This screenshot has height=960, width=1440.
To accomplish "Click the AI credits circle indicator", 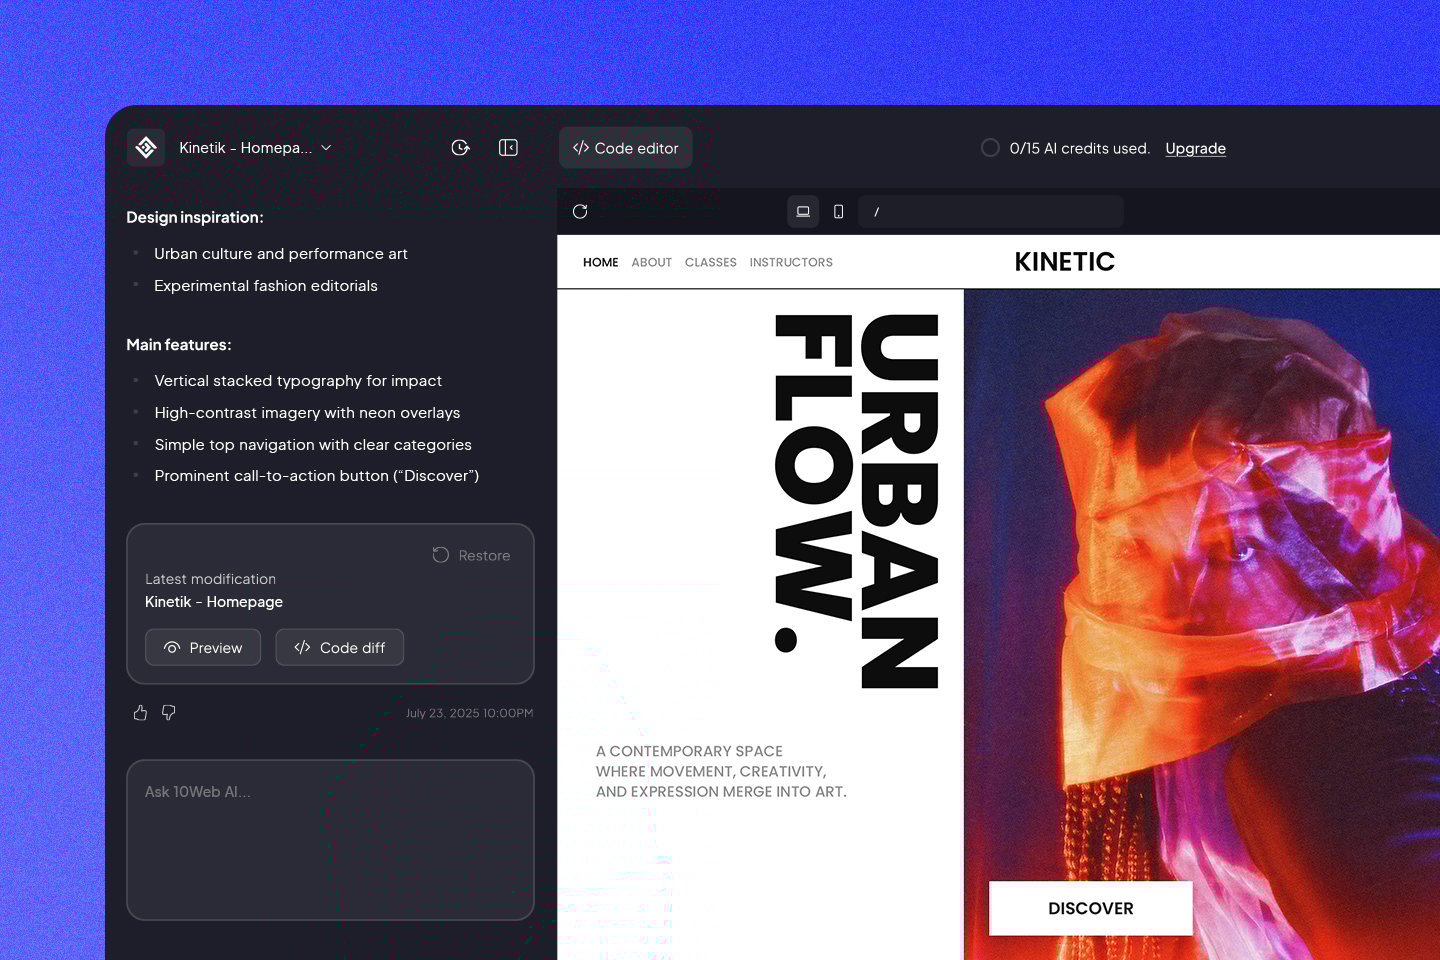I will click(x=990, y=148).
